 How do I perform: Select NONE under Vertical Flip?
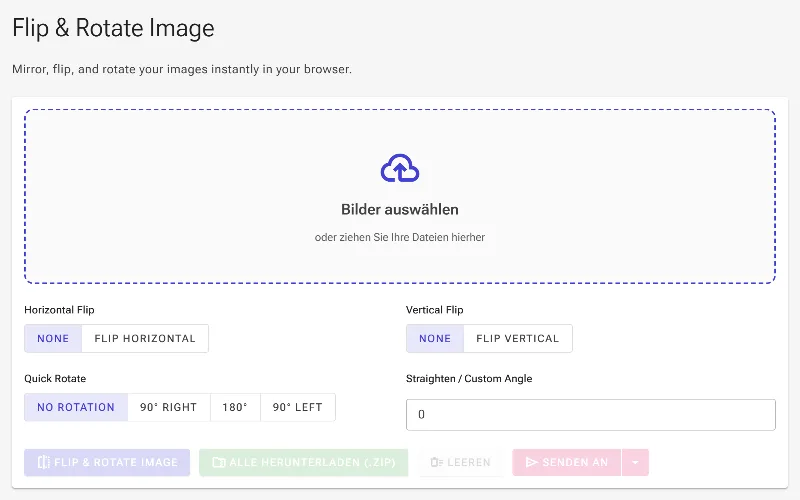pyautogui.click(x=435, y=338)
